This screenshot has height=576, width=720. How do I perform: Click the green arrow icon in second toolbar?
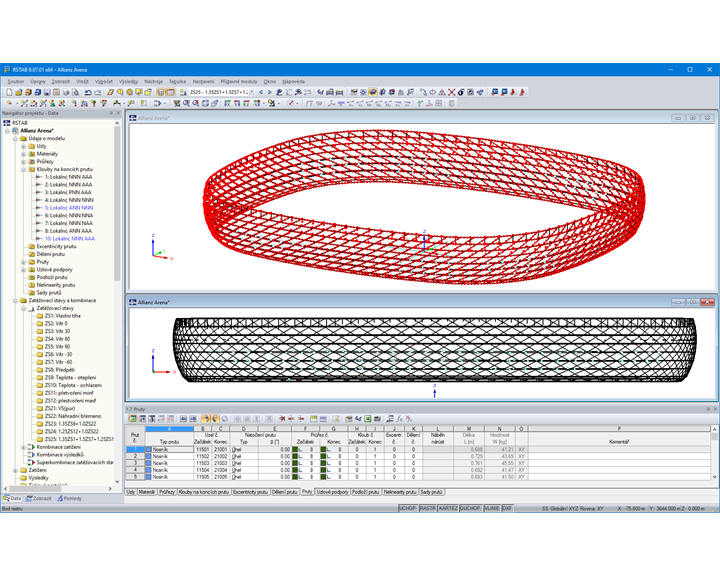tap(420, 103)
